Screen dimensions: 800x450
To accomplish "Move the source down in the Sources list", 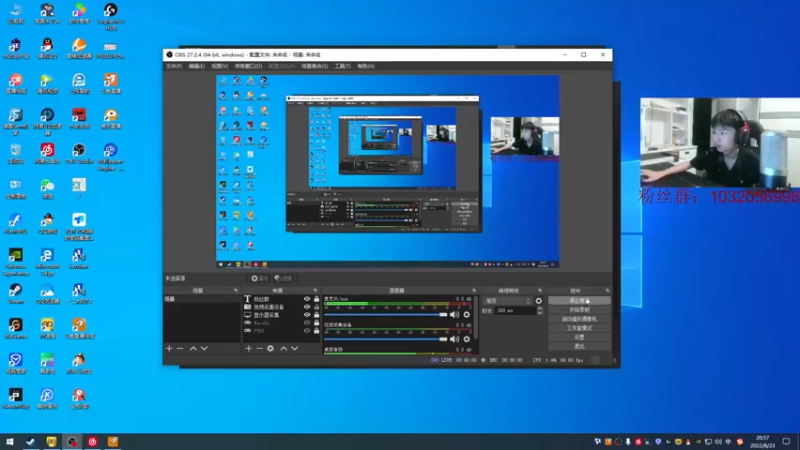I will 294,348.
